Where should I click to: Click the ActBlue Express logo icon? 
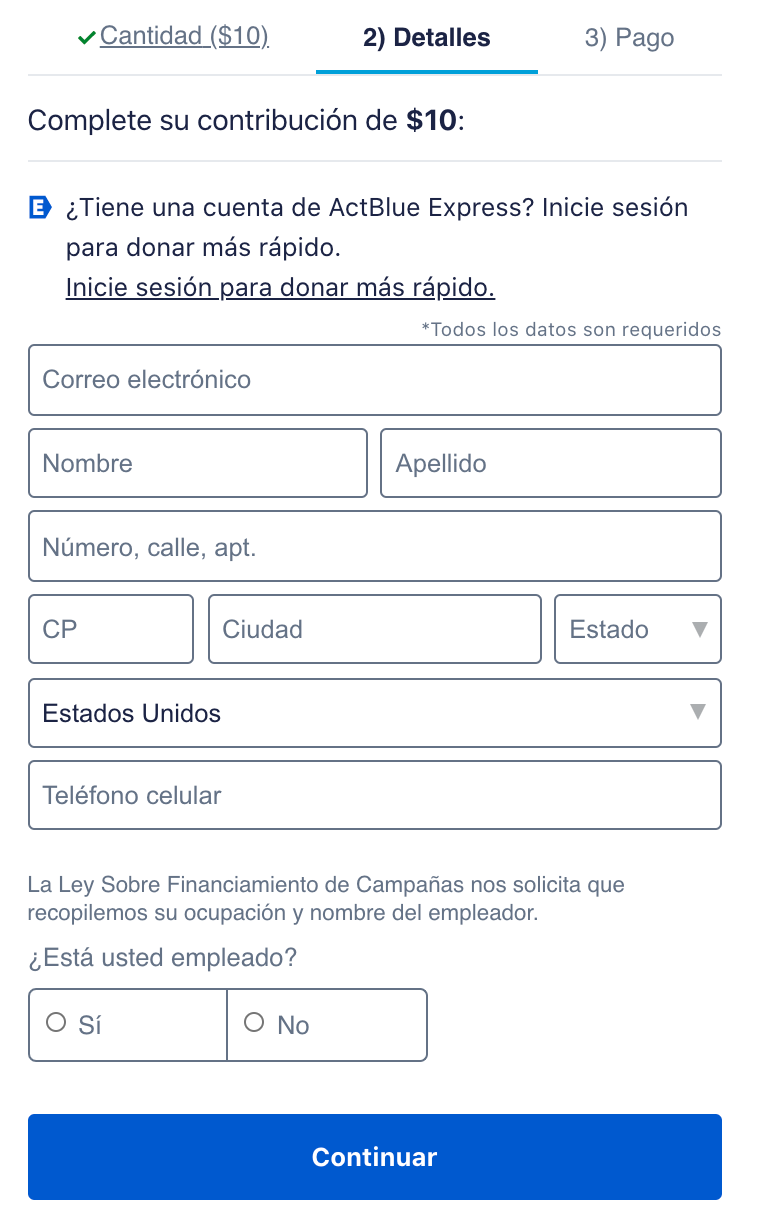tap(40, 209)
